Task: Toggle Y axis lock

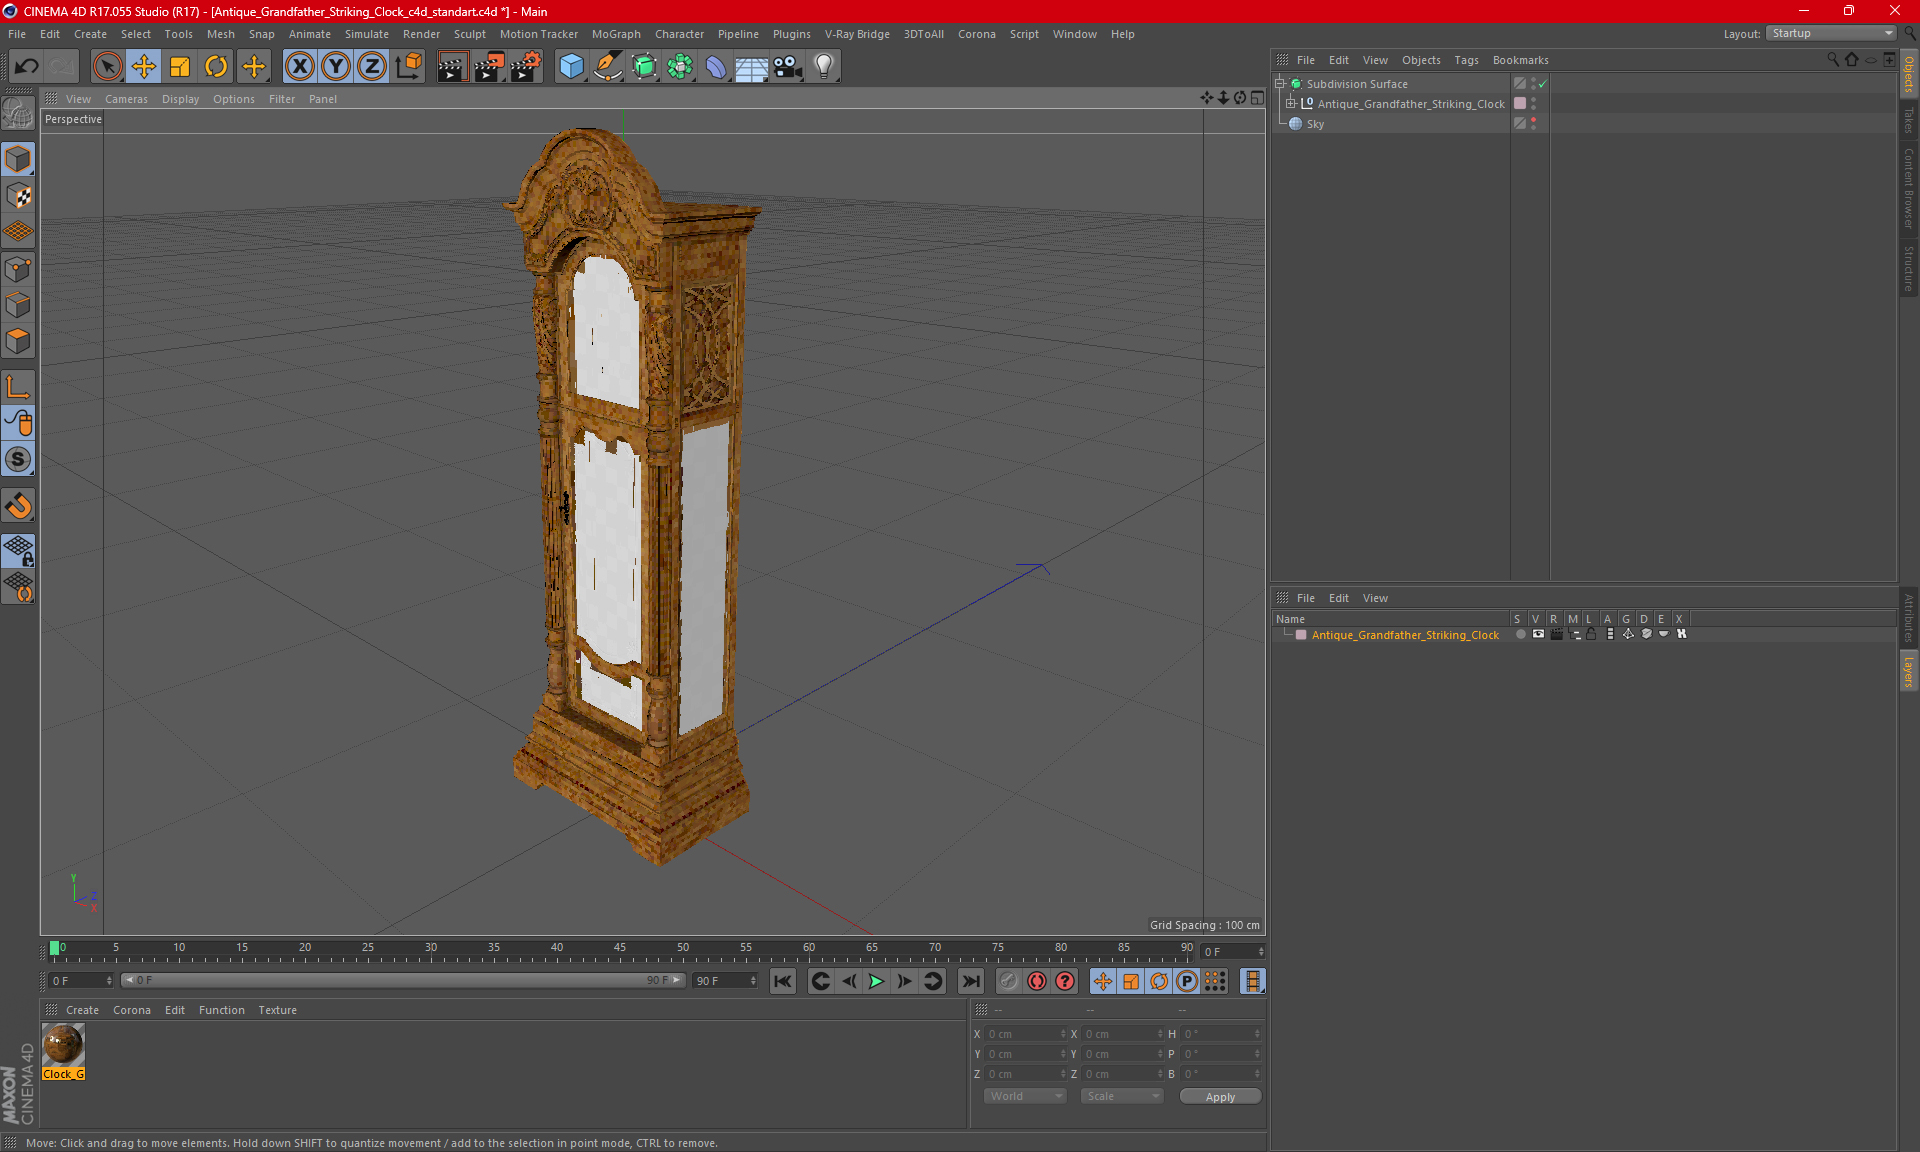Action: 336,67
